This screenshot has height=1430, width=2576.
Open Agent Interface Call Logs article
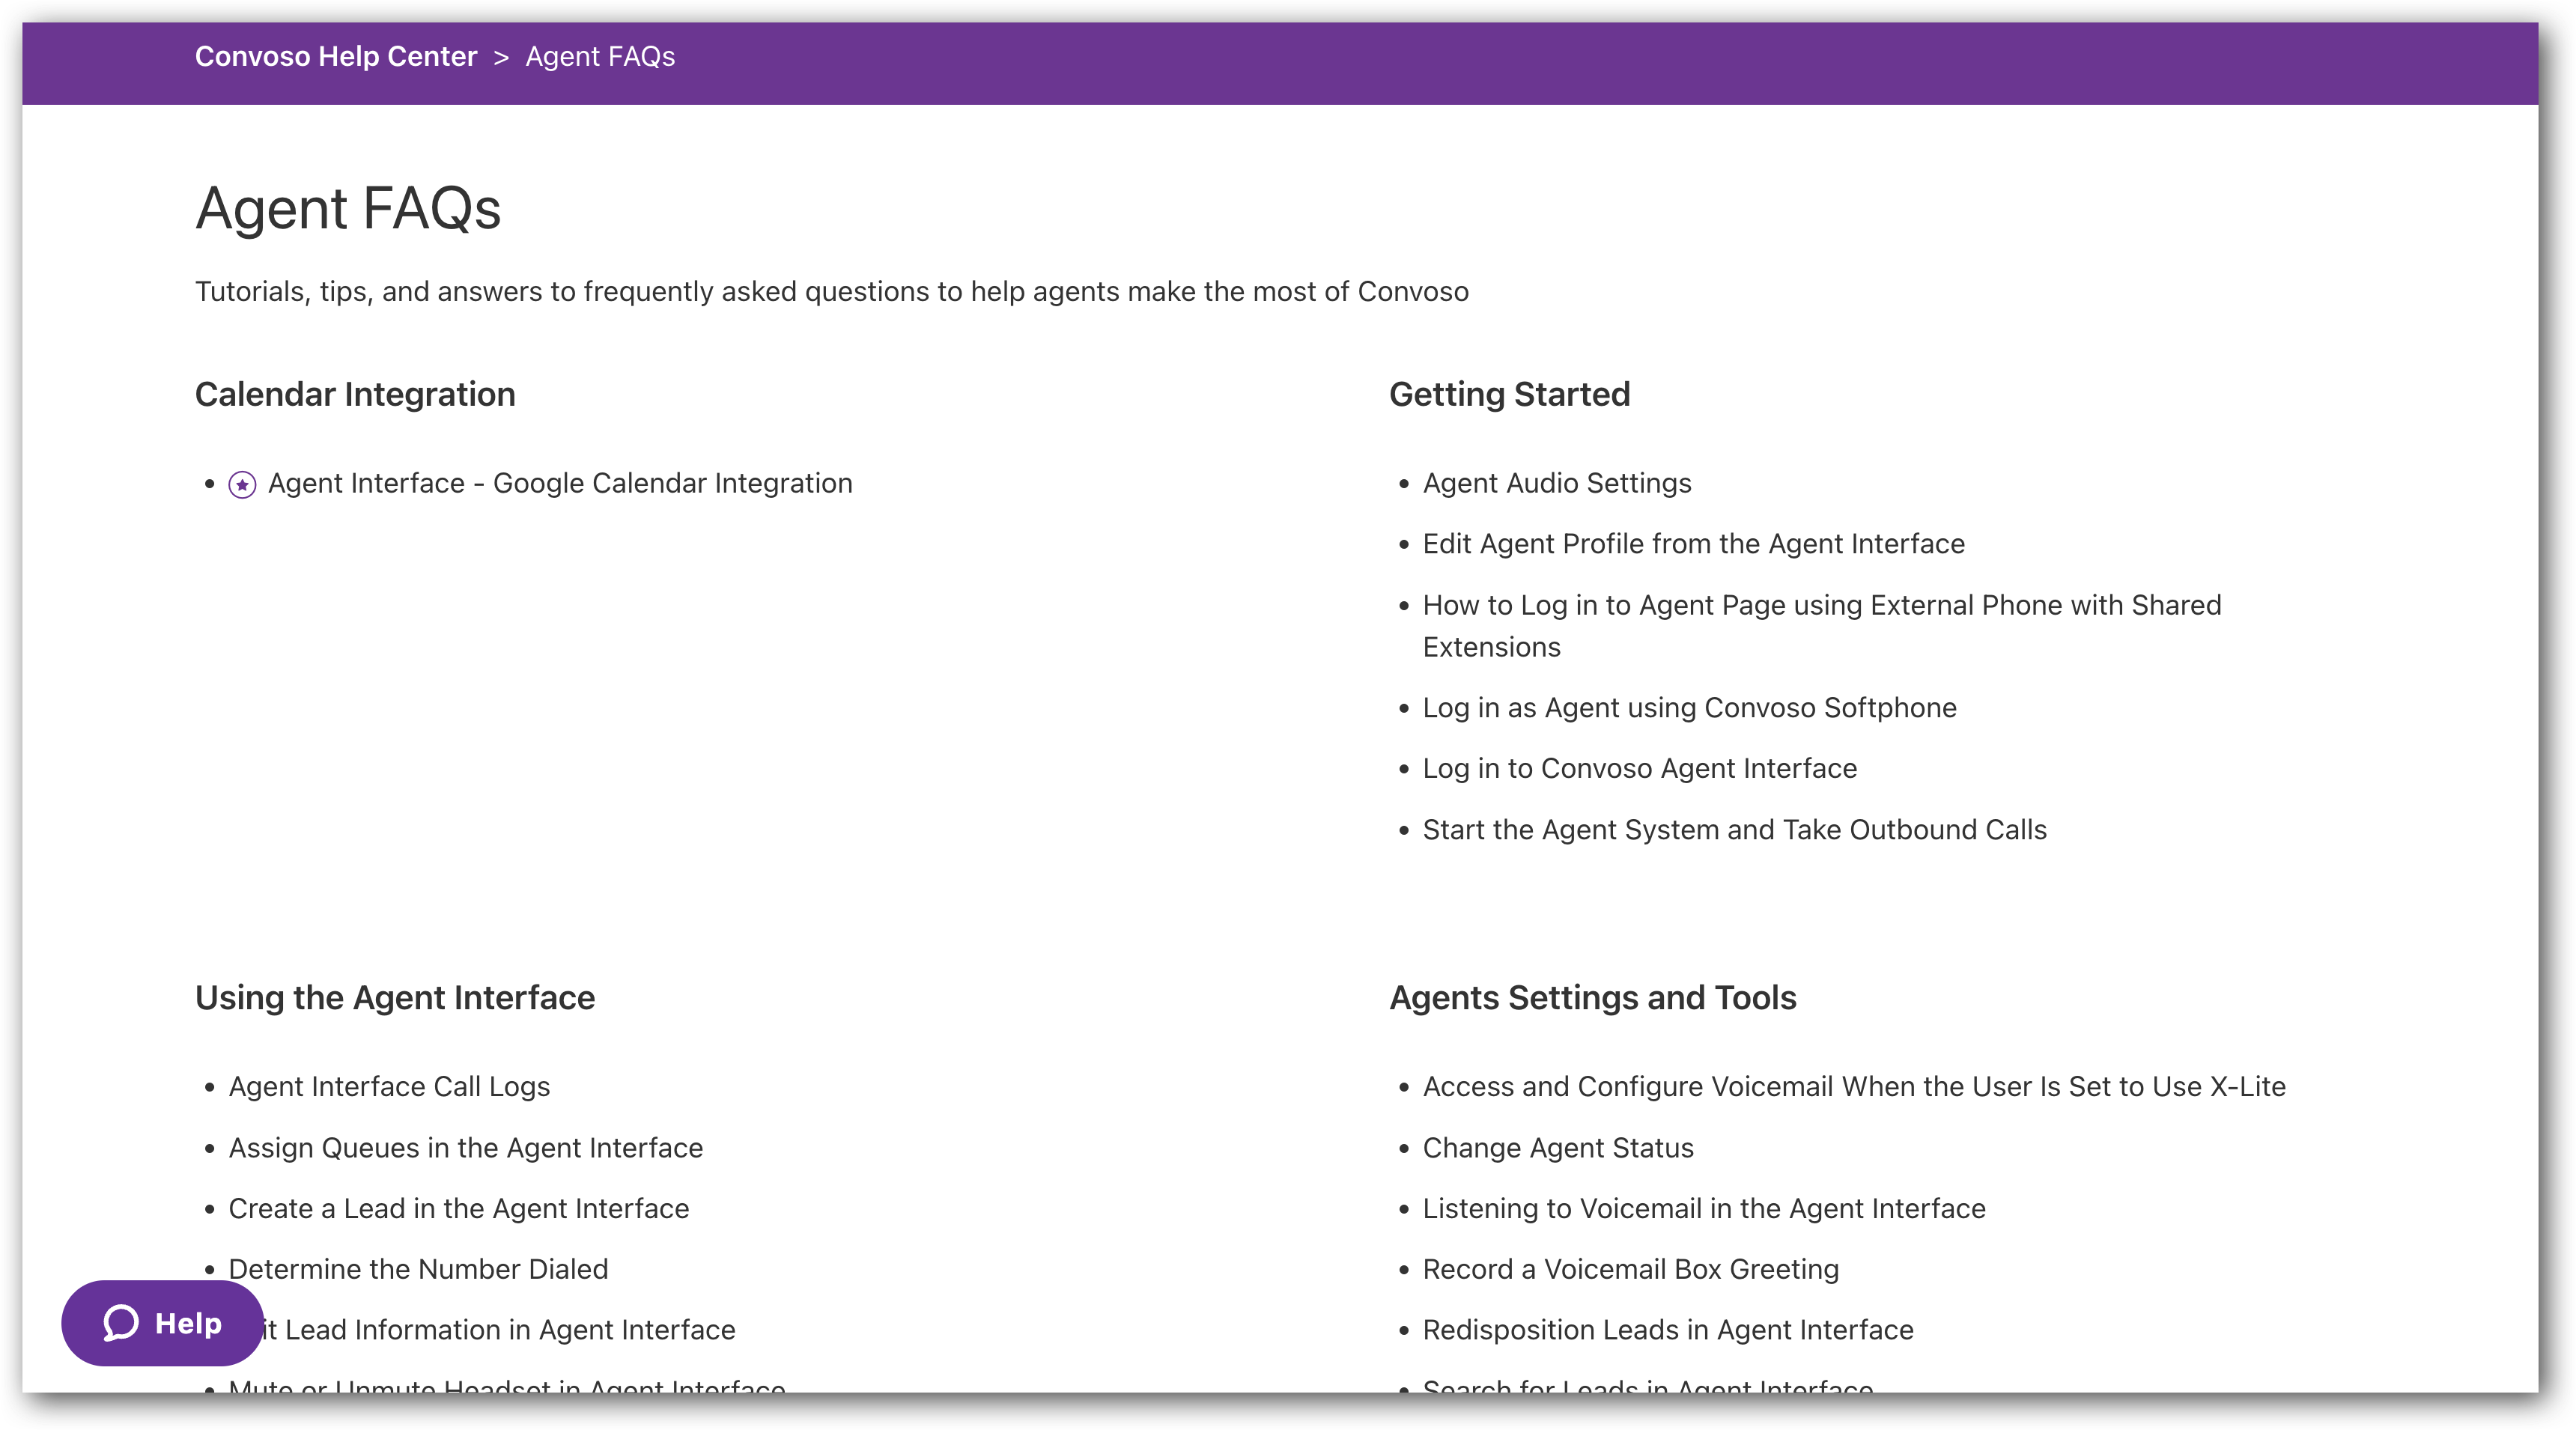389,1087
